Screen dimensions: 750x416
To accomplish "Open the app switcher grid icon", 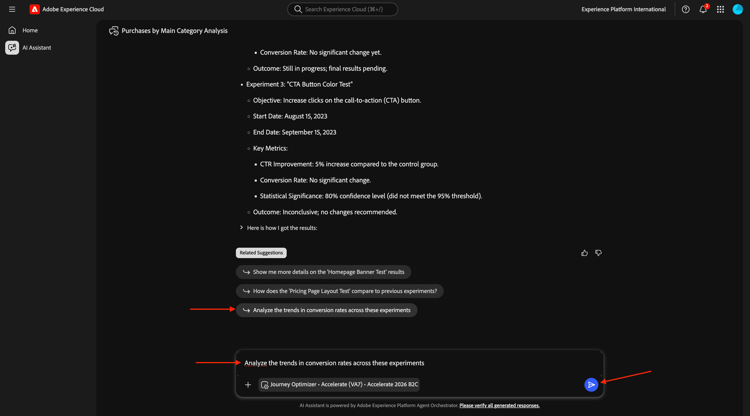I will tap(720, 9).
